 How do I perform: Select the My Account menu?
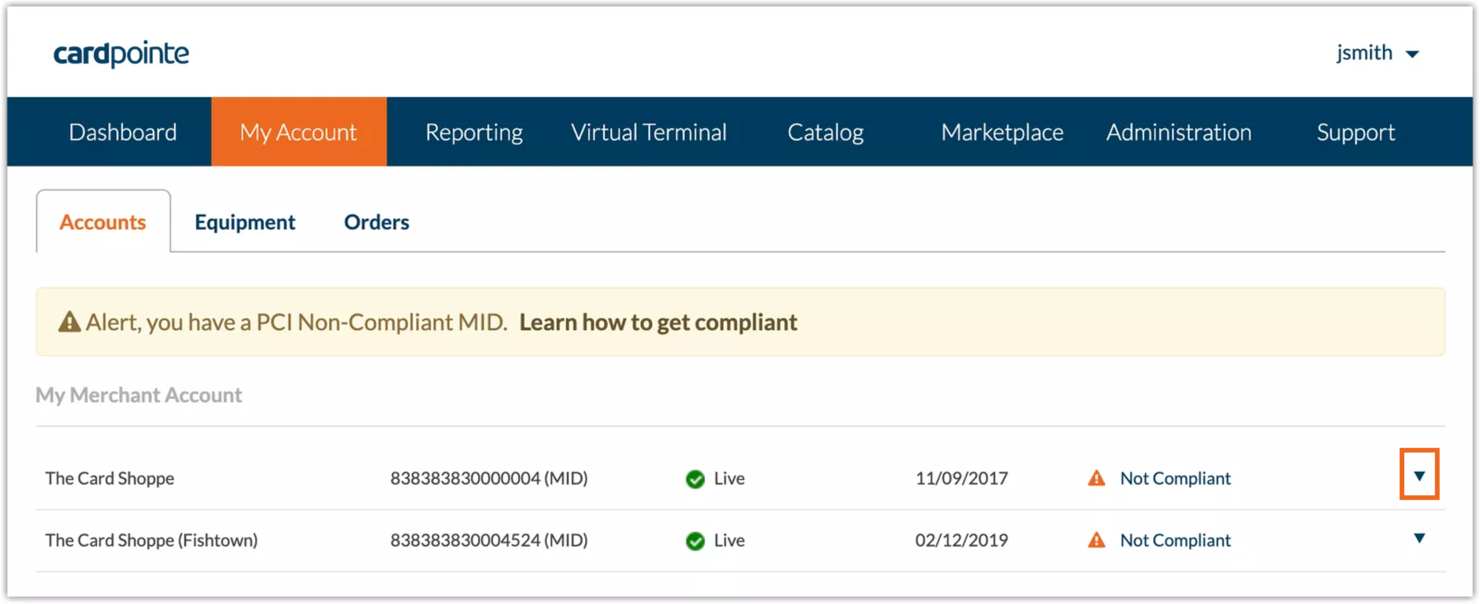click(x=298, y=132)
